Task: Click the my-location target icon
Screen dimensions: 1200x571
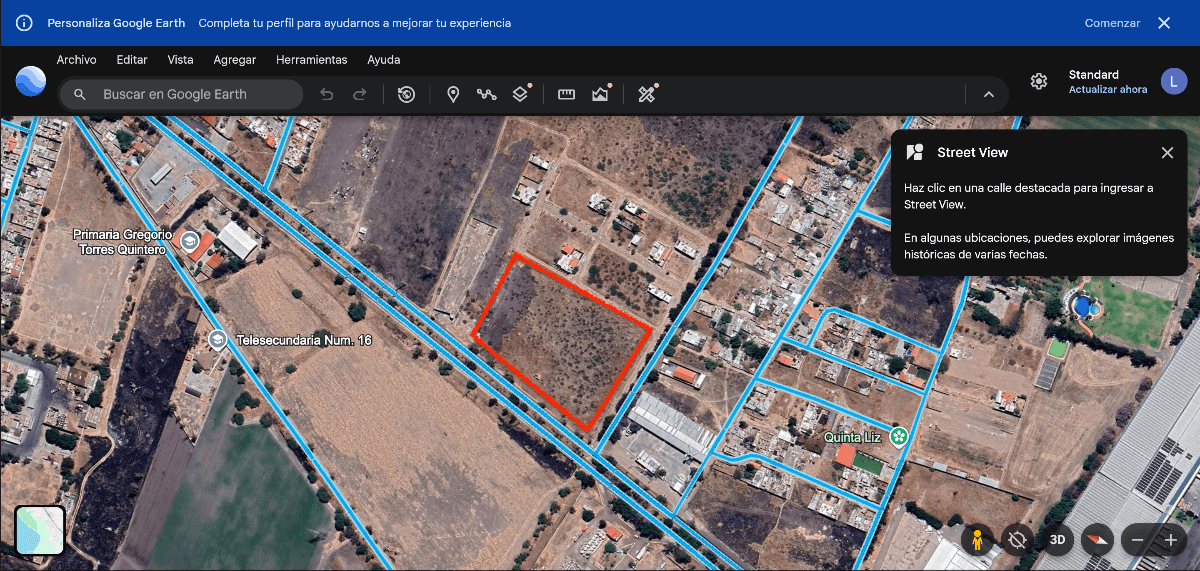Action: 1018,540
